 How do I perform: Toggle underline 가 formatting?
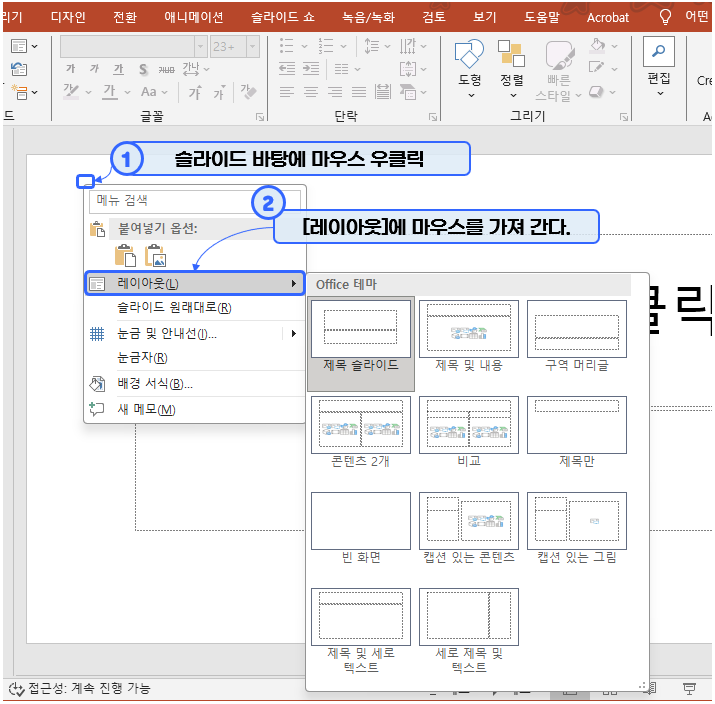119,69
